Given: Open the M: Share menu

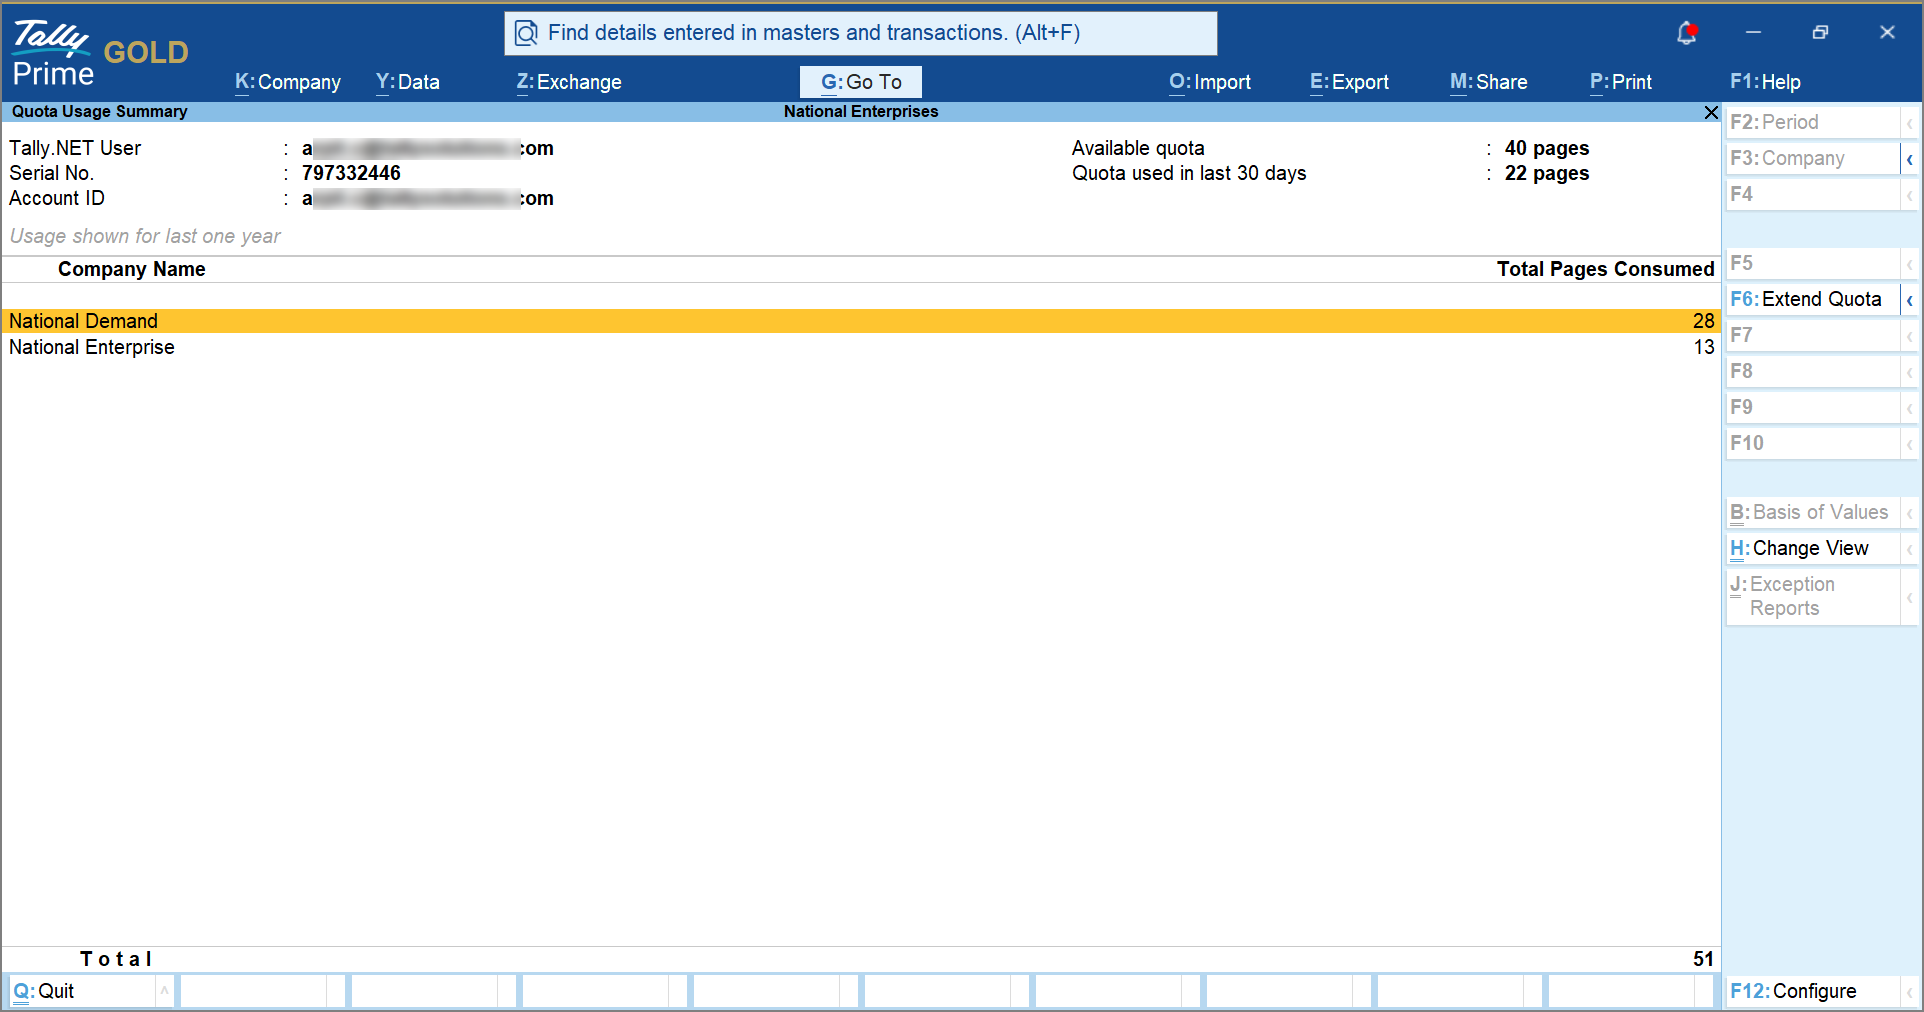Looking at the screenshot, I should point(1489,82).
